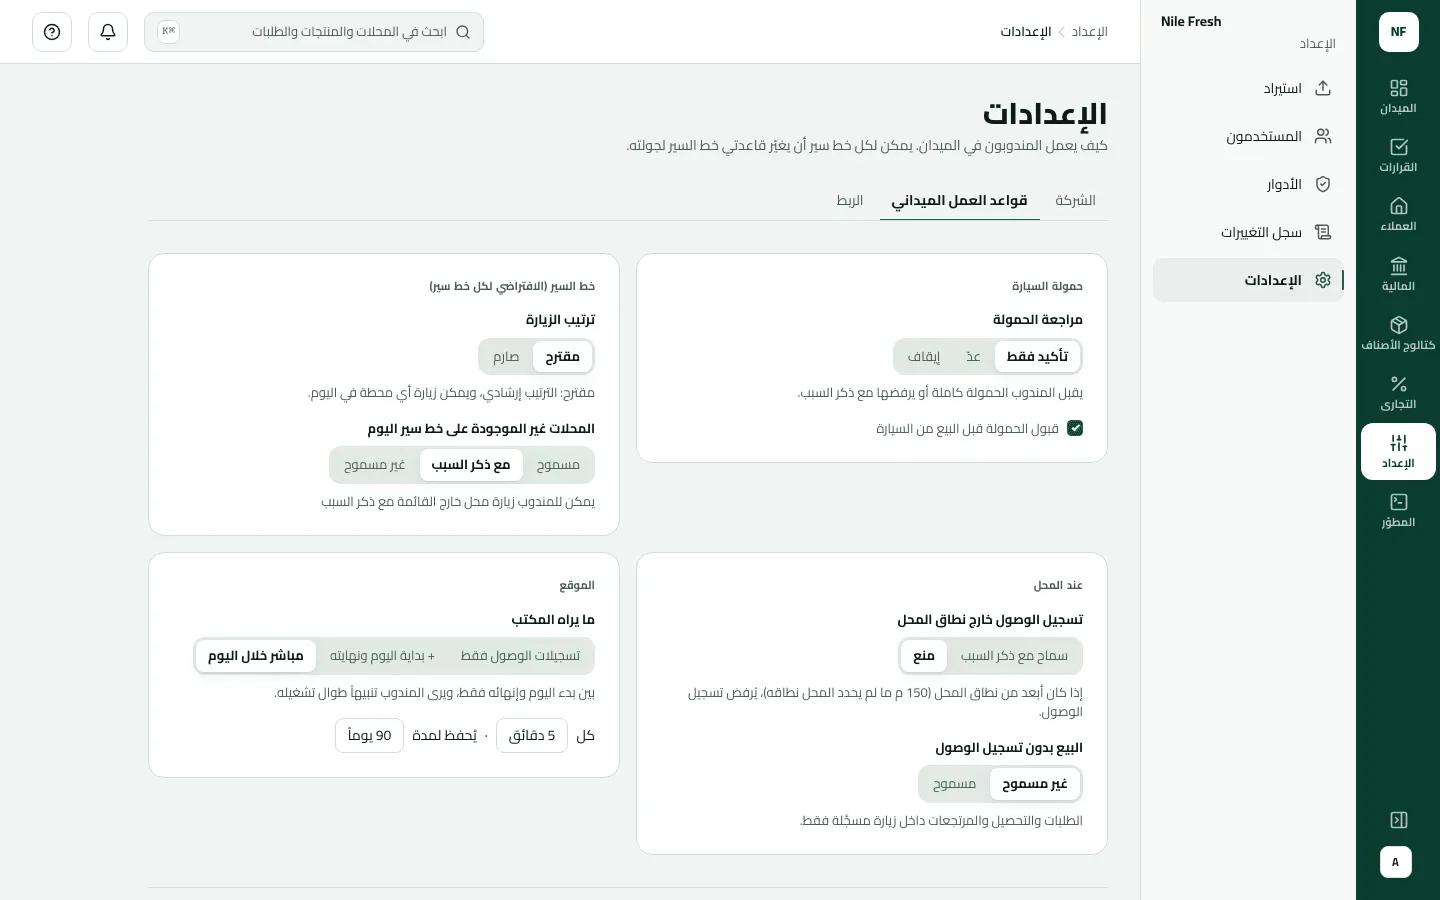
Task: Select منع for out-of-range check-in
Action: tap(924, 656)
